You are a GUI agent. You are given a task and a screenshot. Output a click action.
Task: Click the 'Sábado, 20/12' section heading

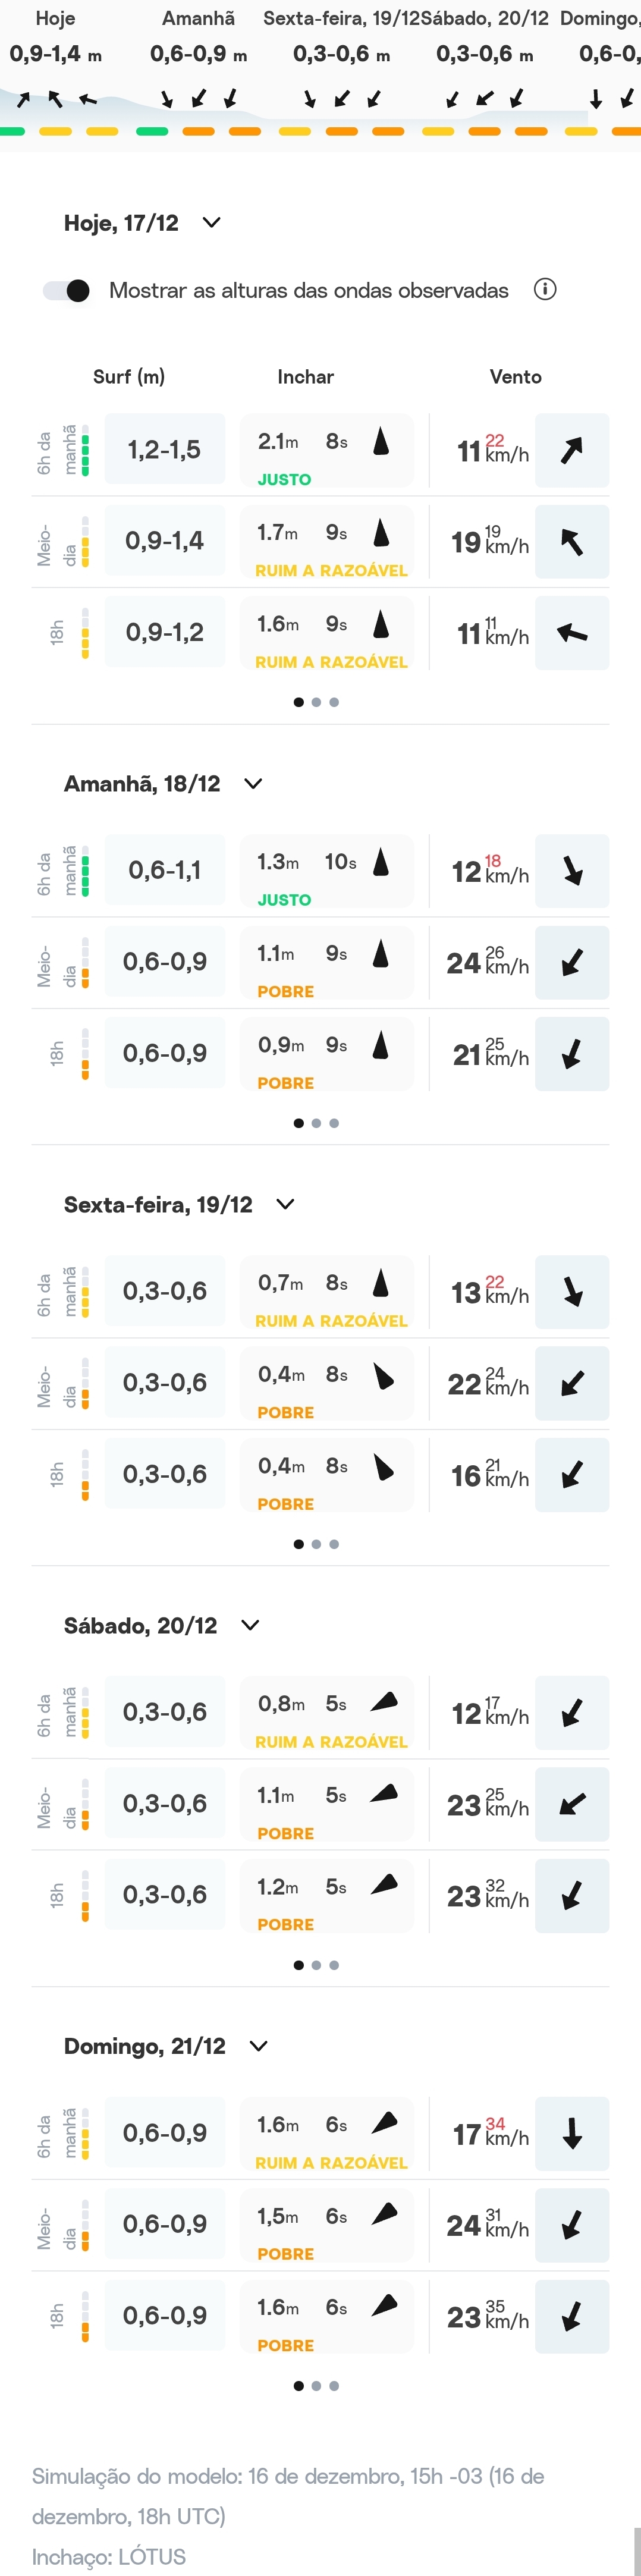coord(140,1625)
